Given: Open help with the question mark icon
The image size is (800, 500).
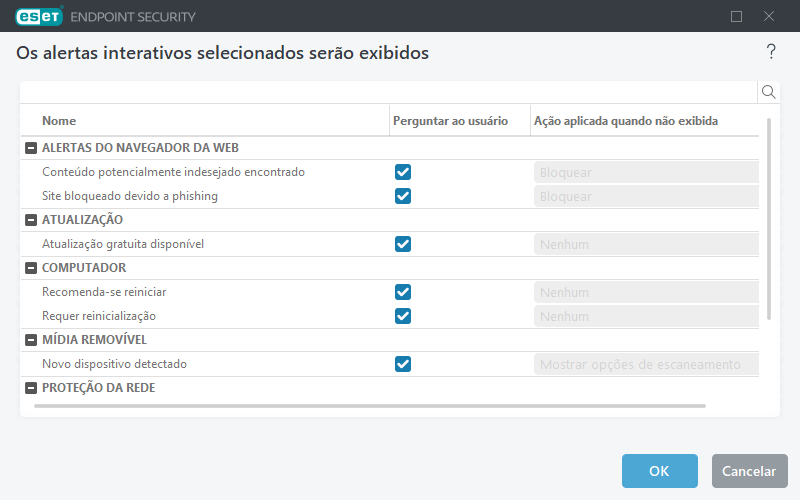Looking at the screenshot, I should pos(771,52).
